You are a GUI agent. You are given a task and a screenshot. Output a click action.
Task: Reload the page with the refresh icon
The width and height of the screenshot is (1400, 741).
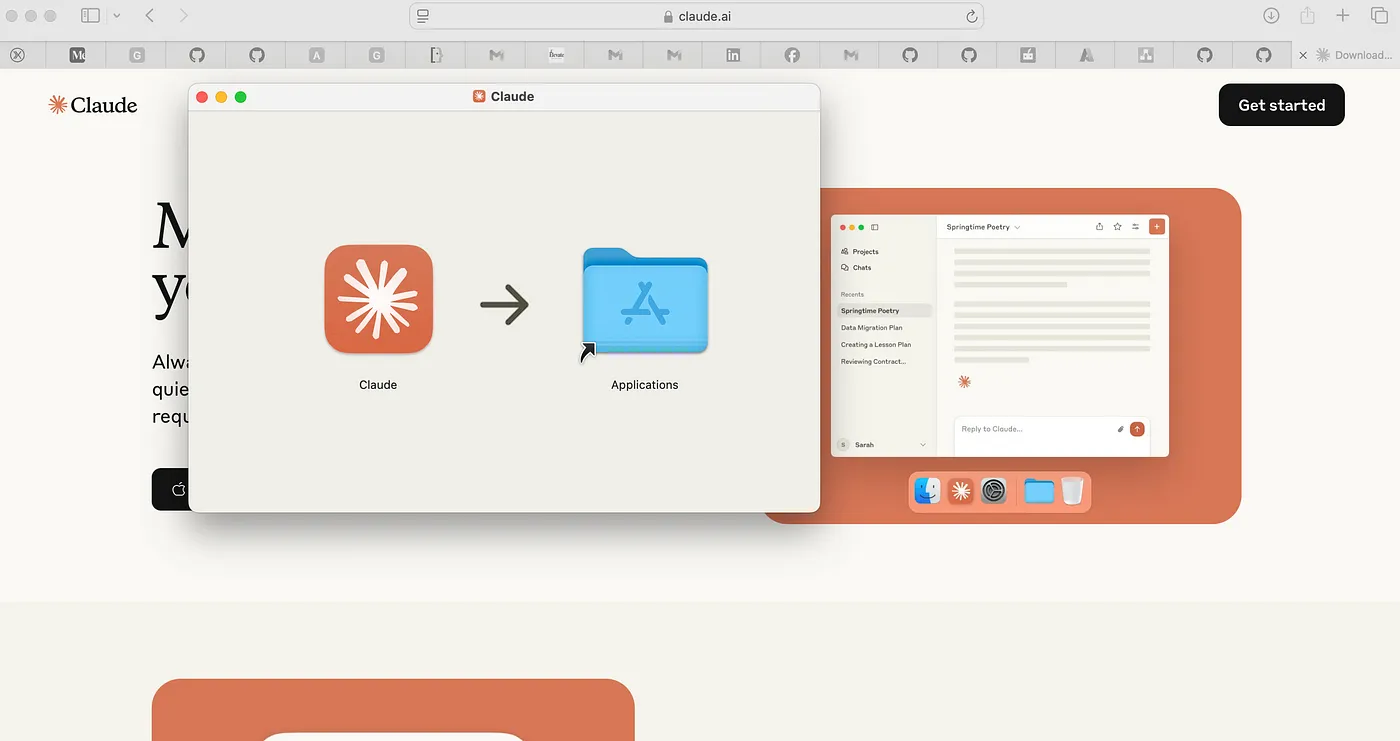pos(971,16)
